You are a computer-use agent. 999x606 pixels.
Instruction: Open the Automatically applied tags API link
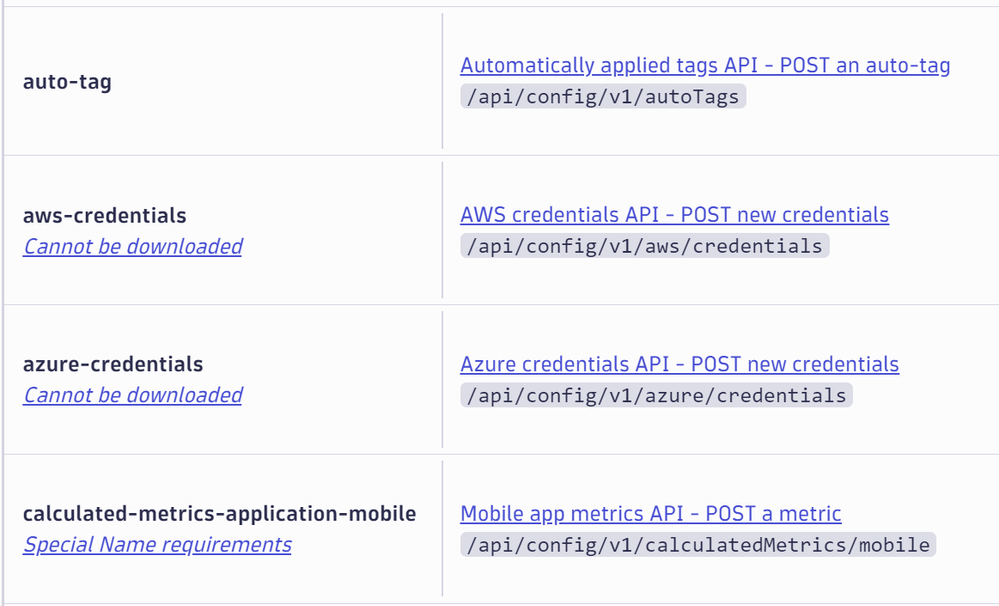pos(705,66)
